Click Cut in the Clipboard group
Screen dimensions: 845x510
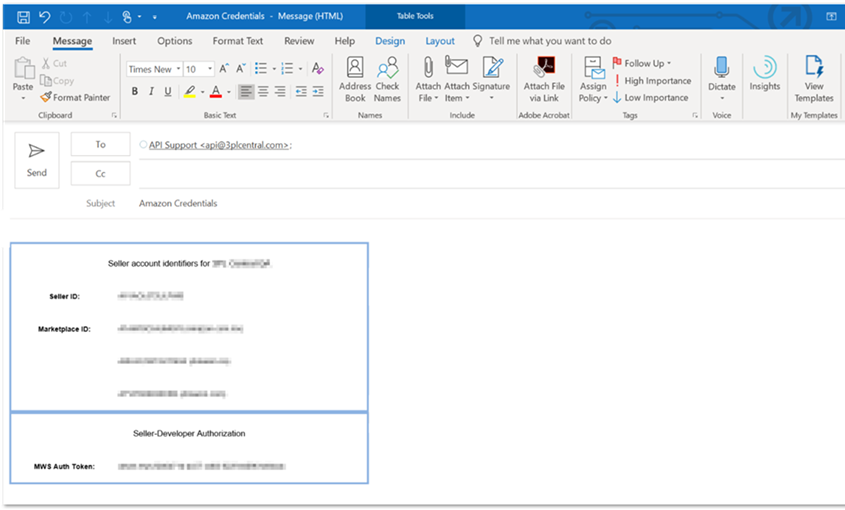click(x=54, y=64)
